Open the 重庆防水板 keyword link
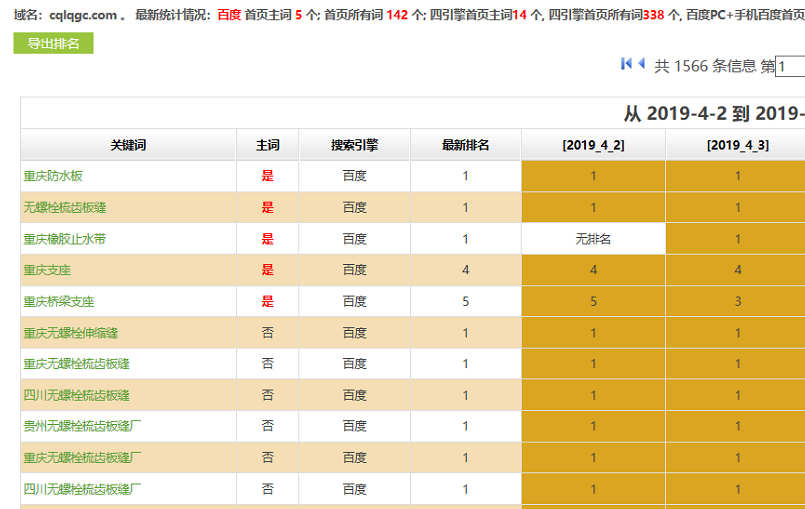 click(53, 176)
